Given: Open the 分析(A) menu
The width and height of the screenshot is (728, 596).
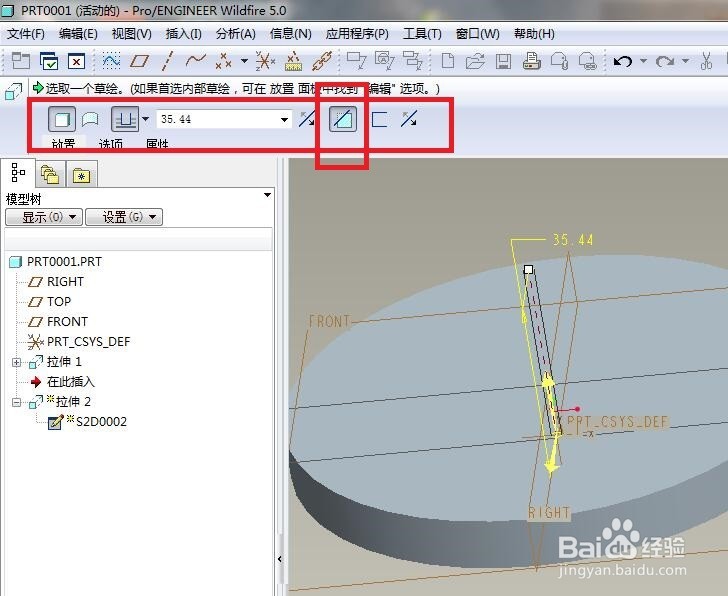Looking at the screenshot, I should 235,34.
